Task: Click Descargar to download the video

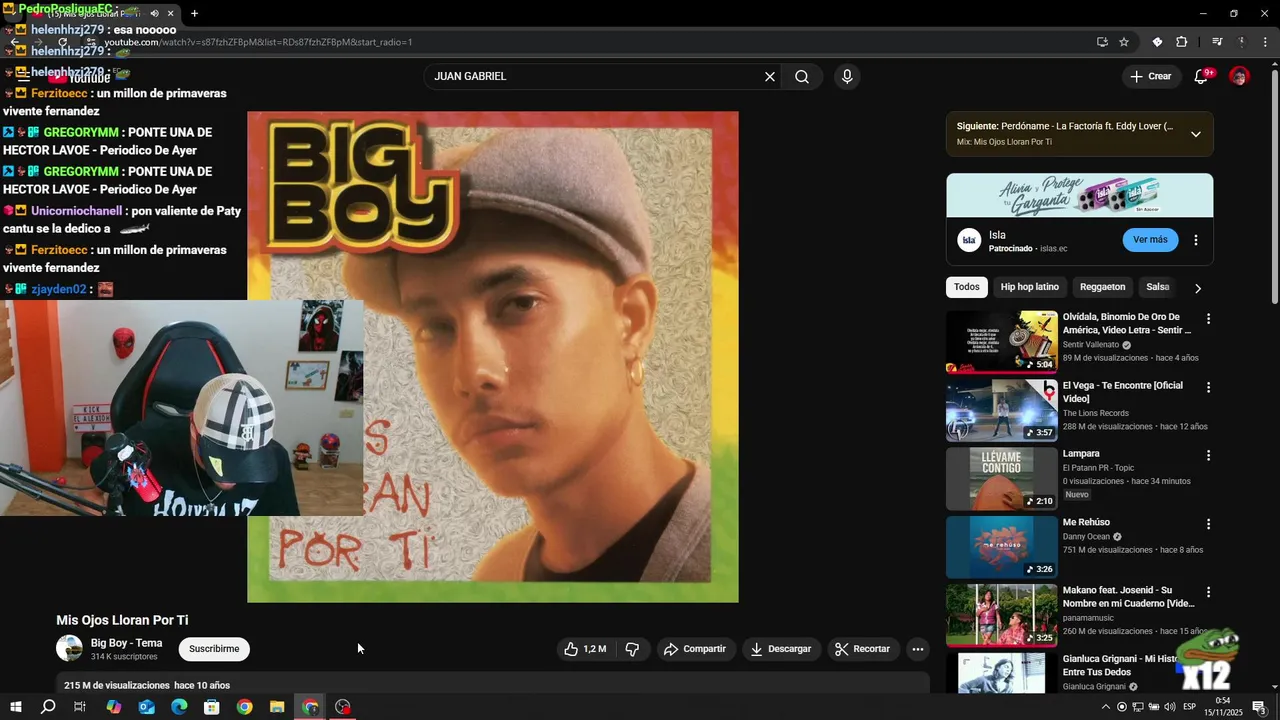Action: point(781,649)
